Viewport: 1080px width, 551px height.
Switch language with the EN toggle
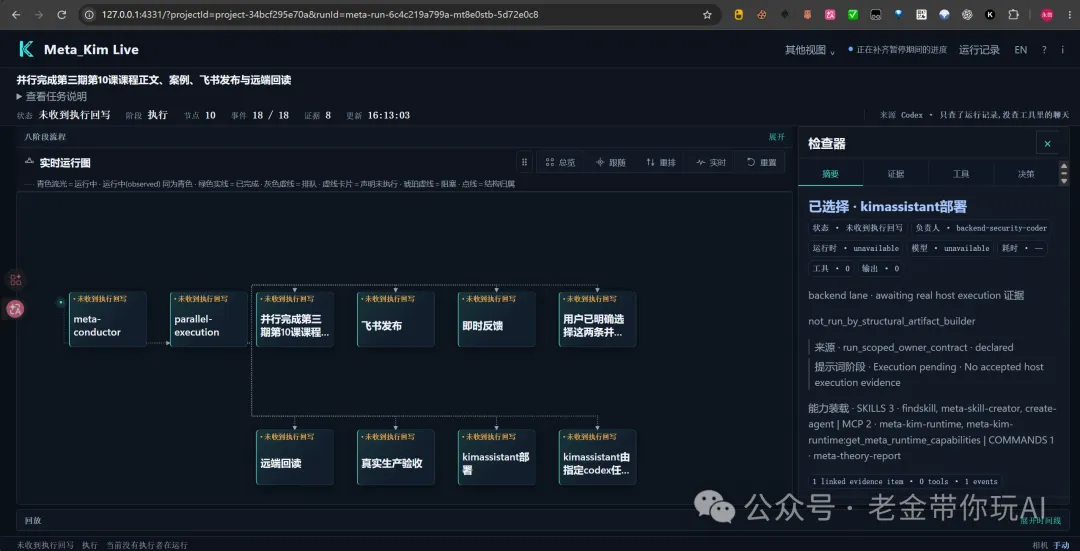pos(1021,50)
